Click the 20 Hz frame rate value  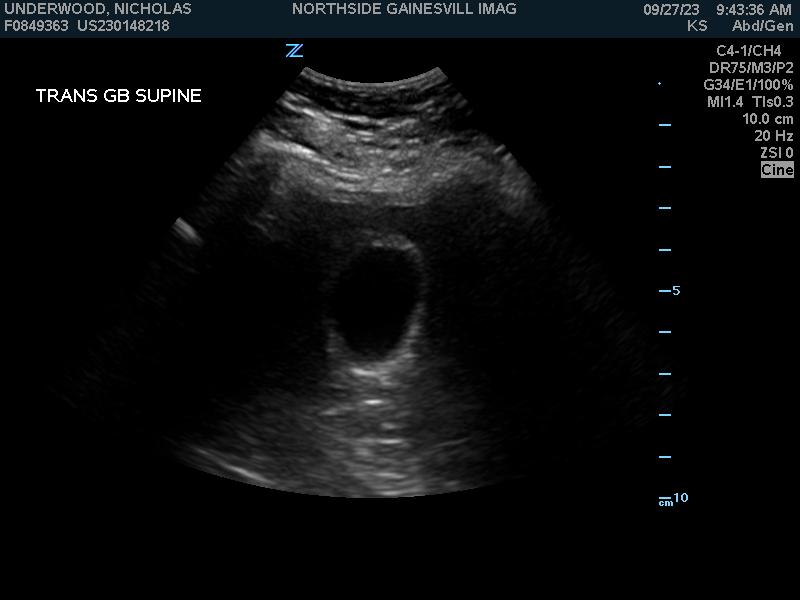coord(774,136)
